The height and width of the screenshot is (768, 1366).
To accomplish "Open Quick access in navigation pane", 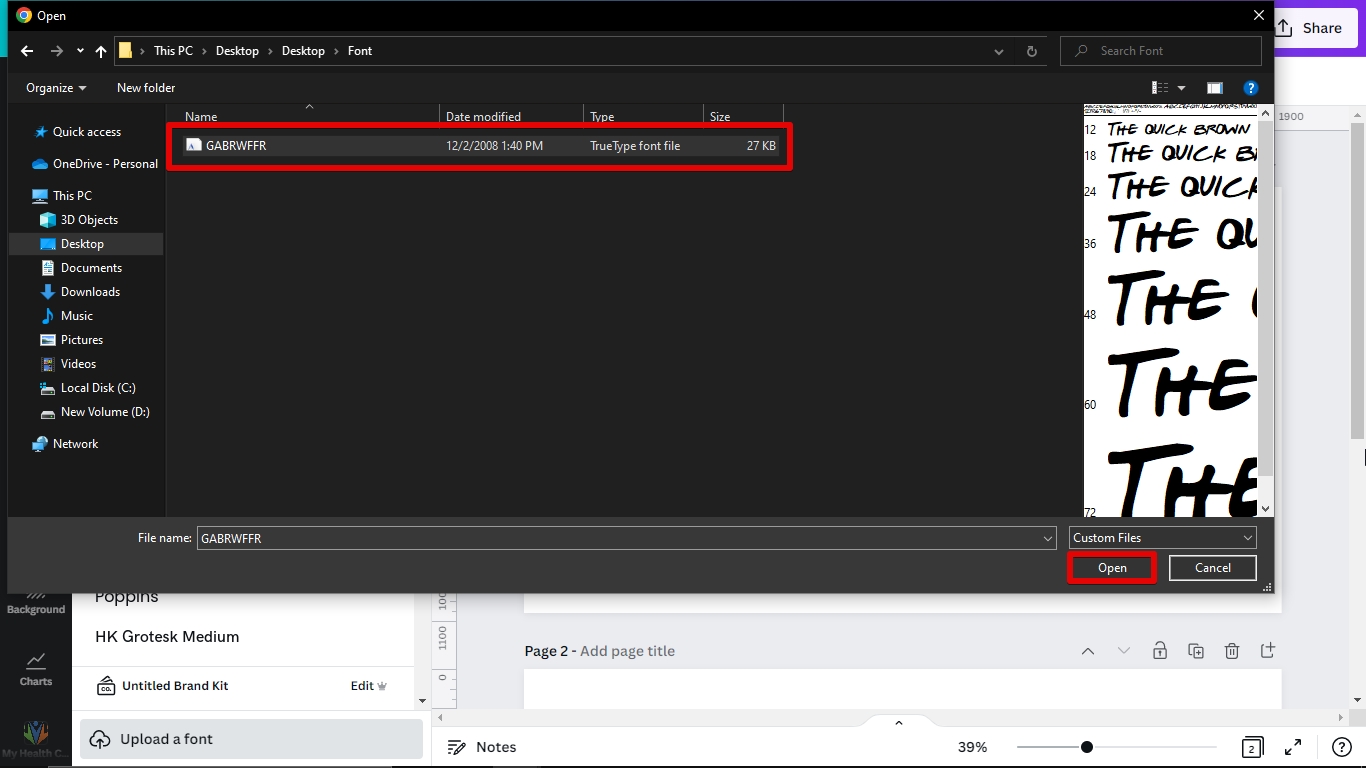I will pos(86,132).
